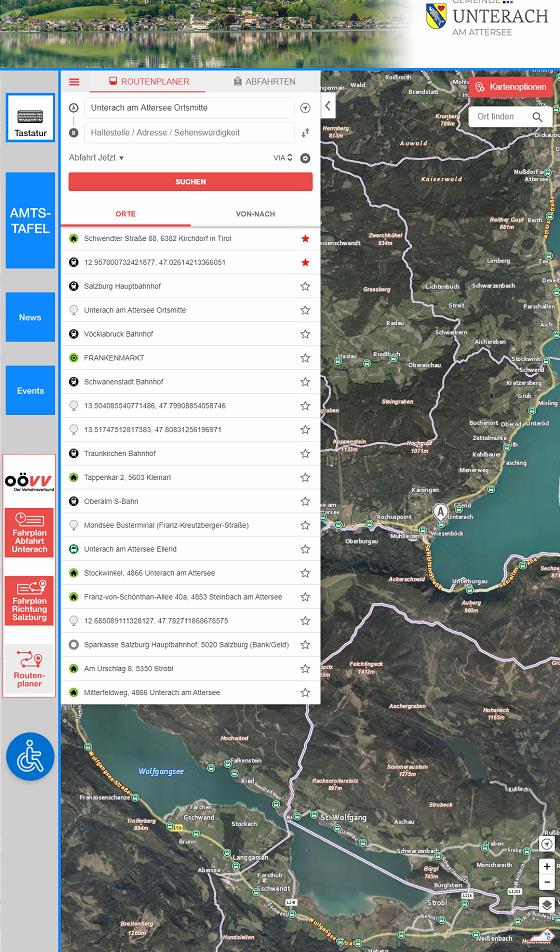Click the destination Haltestelle input field
This screenshot has width=560, height=952.
tap(189, 132)
